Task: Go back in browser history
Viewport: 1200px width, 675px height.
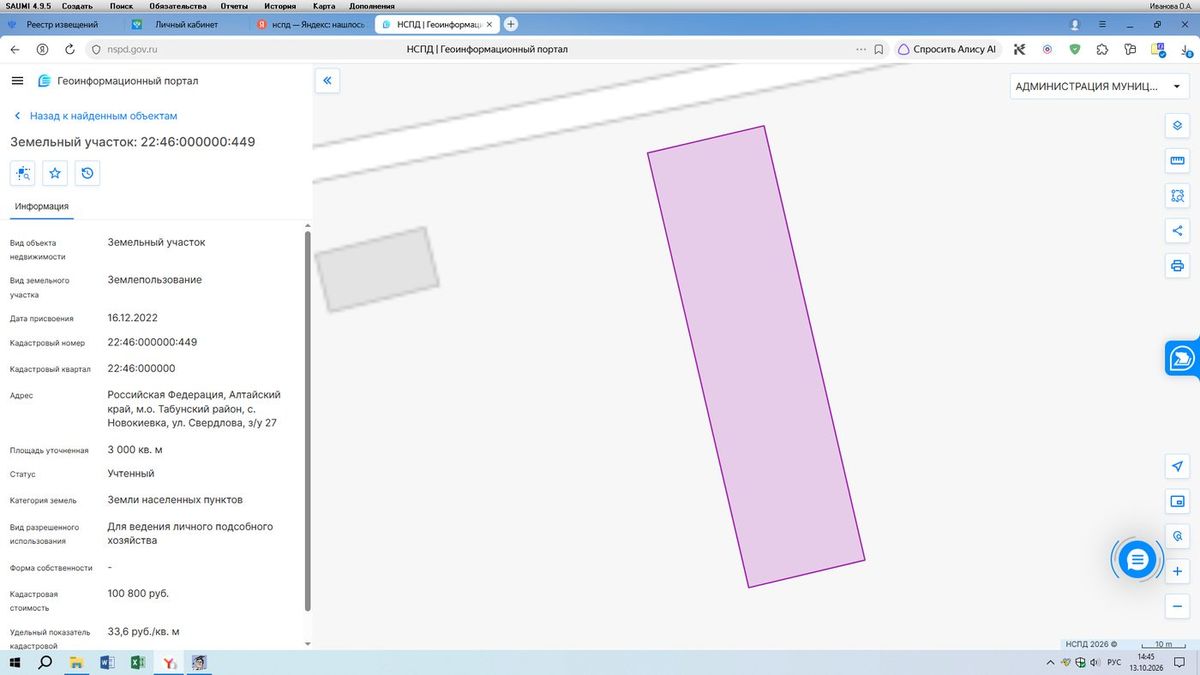Action: 15,49
